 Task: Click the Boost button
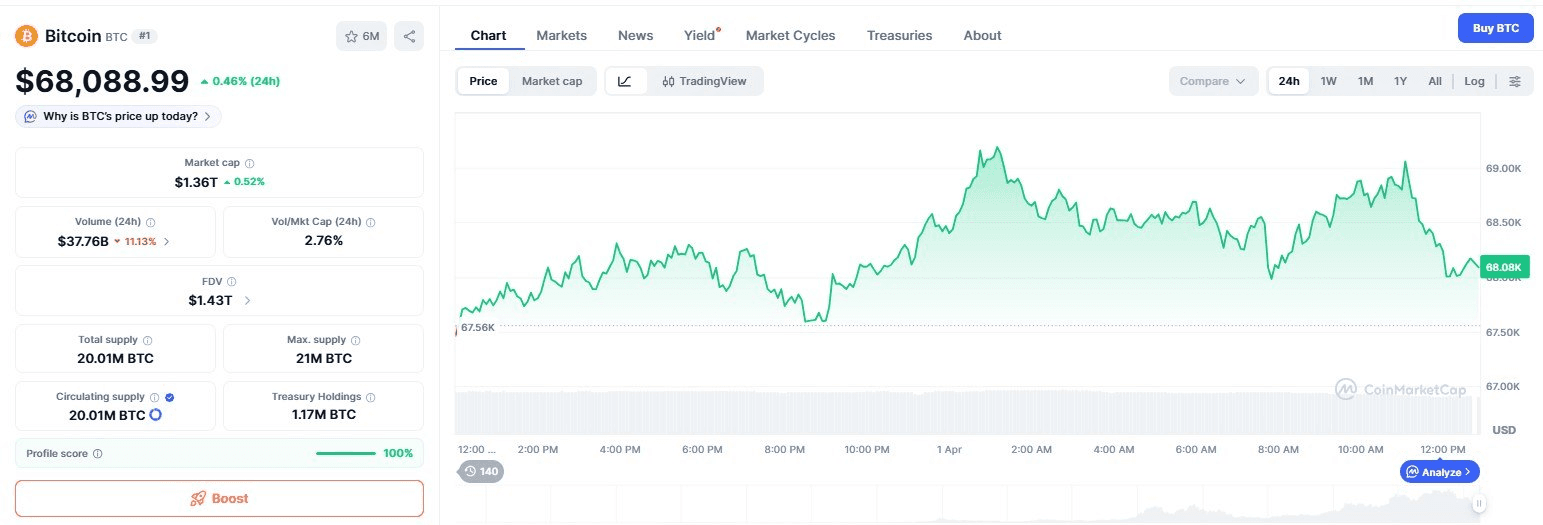(219, 498)
